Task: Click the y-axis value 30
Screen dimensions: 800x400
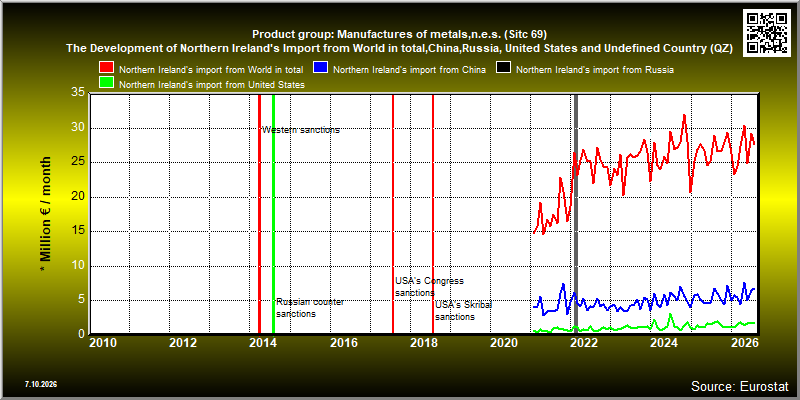Action: point(78,128)
